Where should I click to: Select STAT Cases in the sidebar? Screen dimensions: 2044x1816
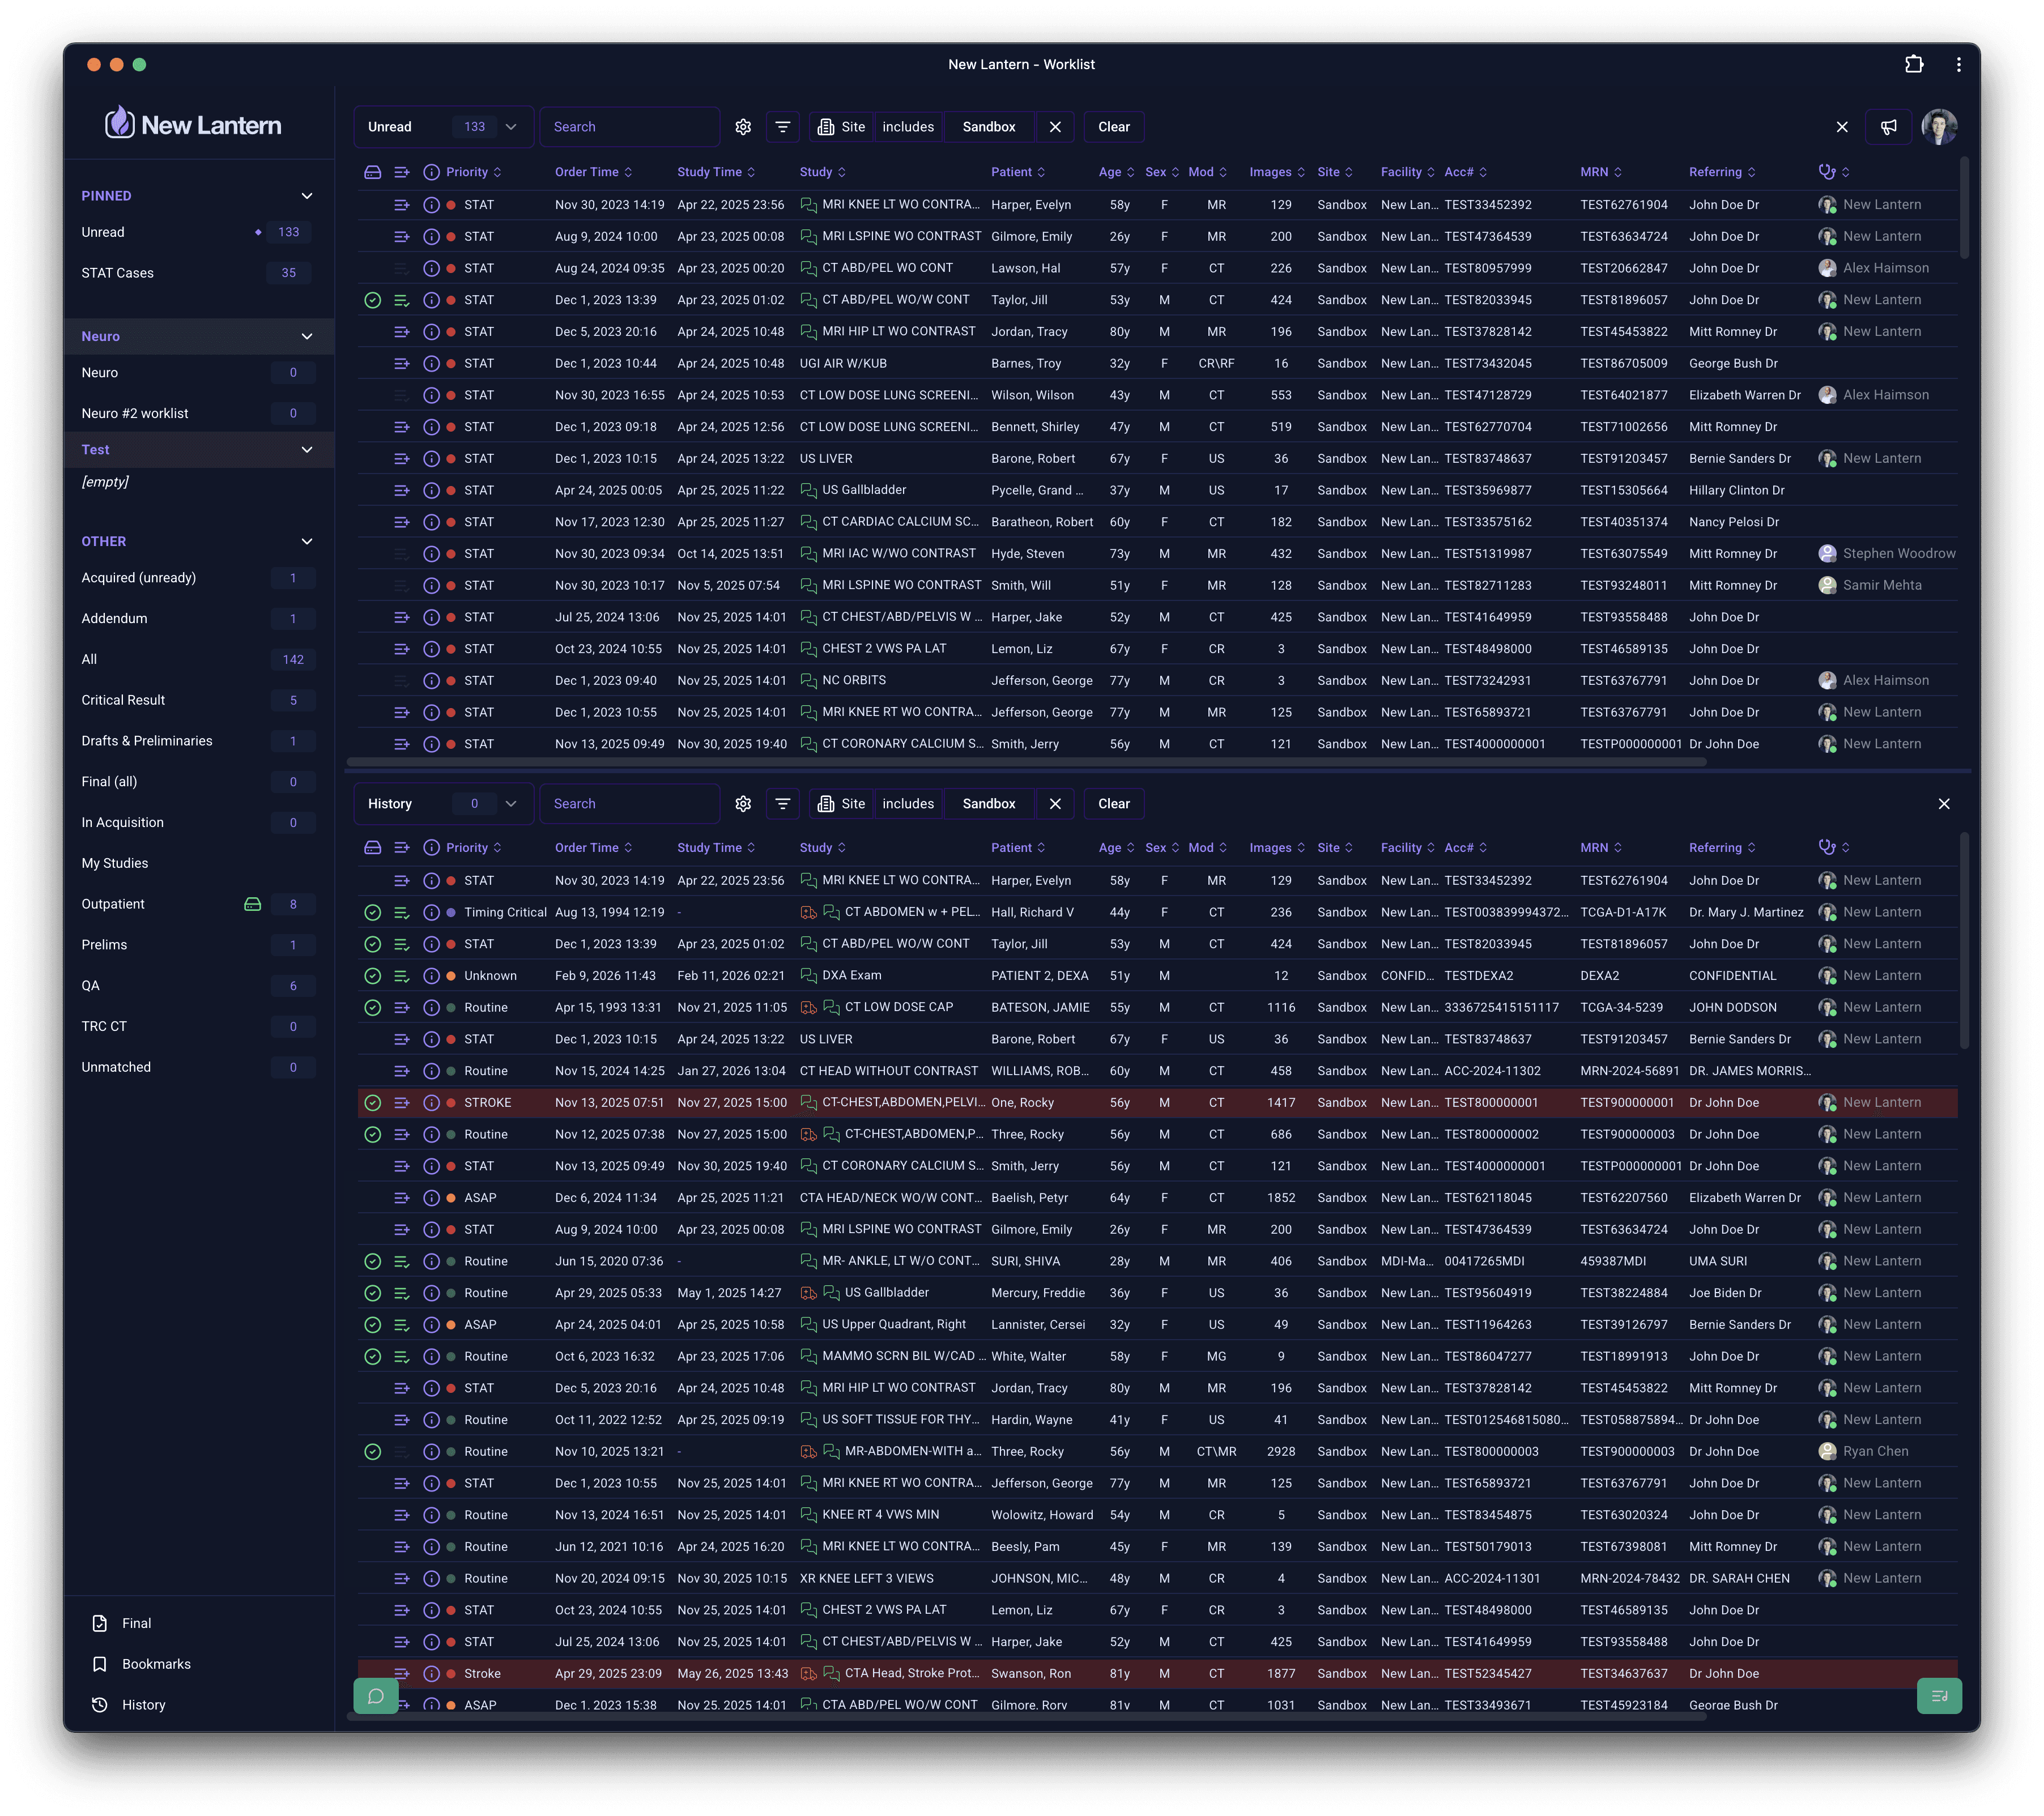118,272
